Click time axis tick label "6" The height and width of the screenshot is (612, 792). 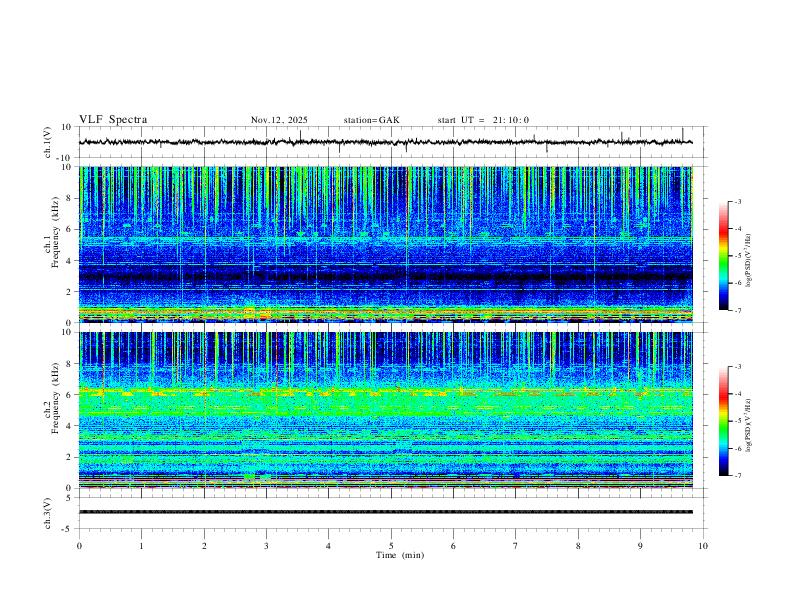453,546
